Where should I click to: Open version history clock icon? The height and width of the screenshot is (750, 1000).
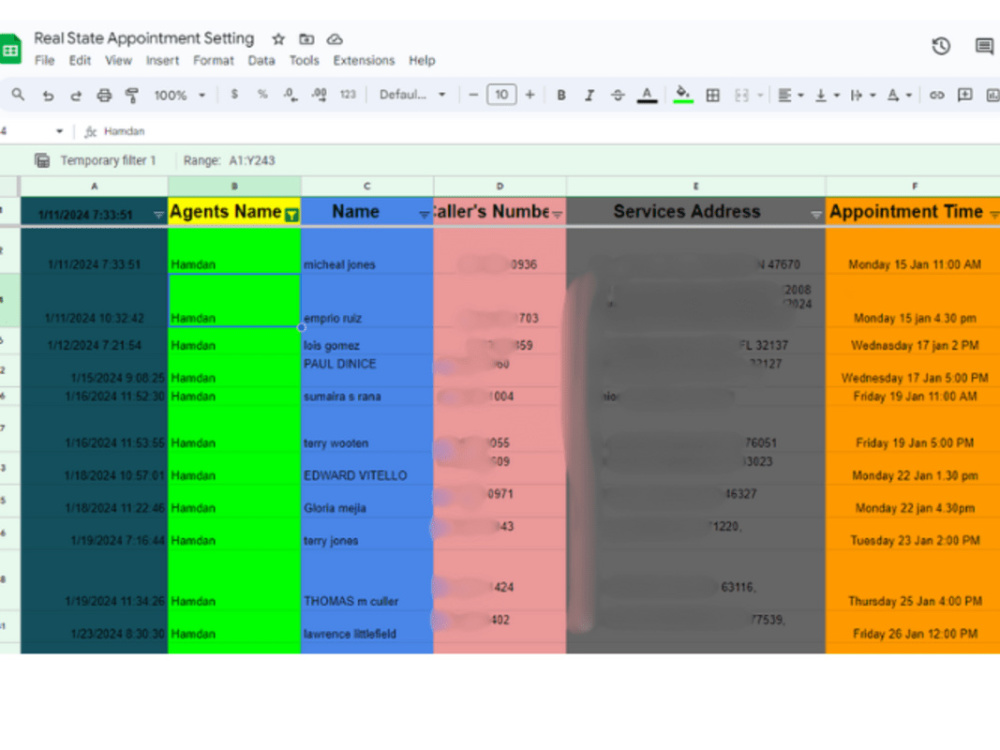pos(941,46)
